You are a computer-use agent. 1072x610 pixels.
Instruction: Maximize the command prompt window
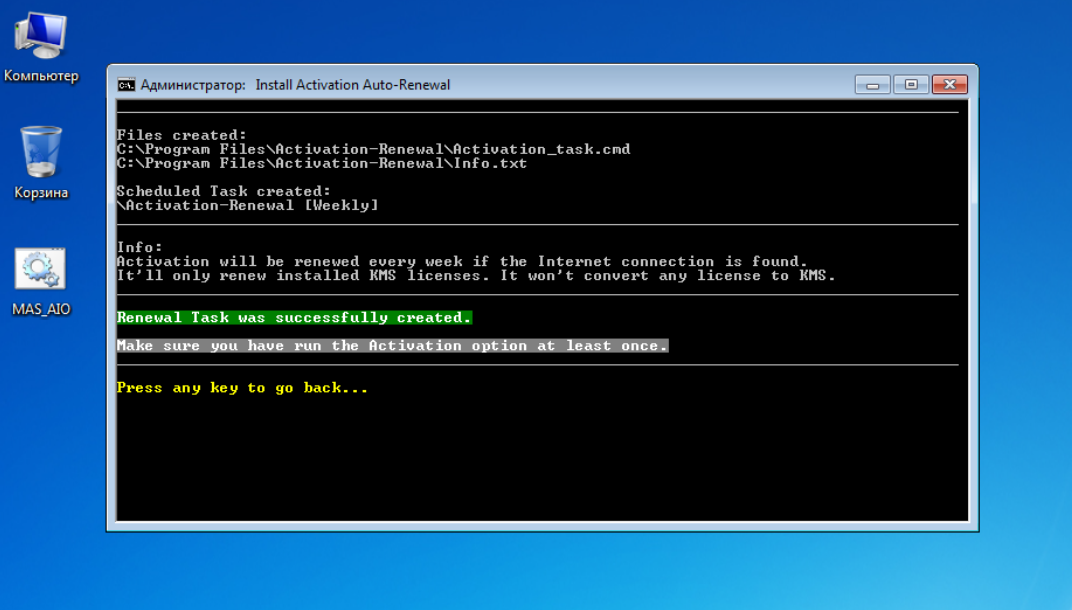tap(910, 85)
